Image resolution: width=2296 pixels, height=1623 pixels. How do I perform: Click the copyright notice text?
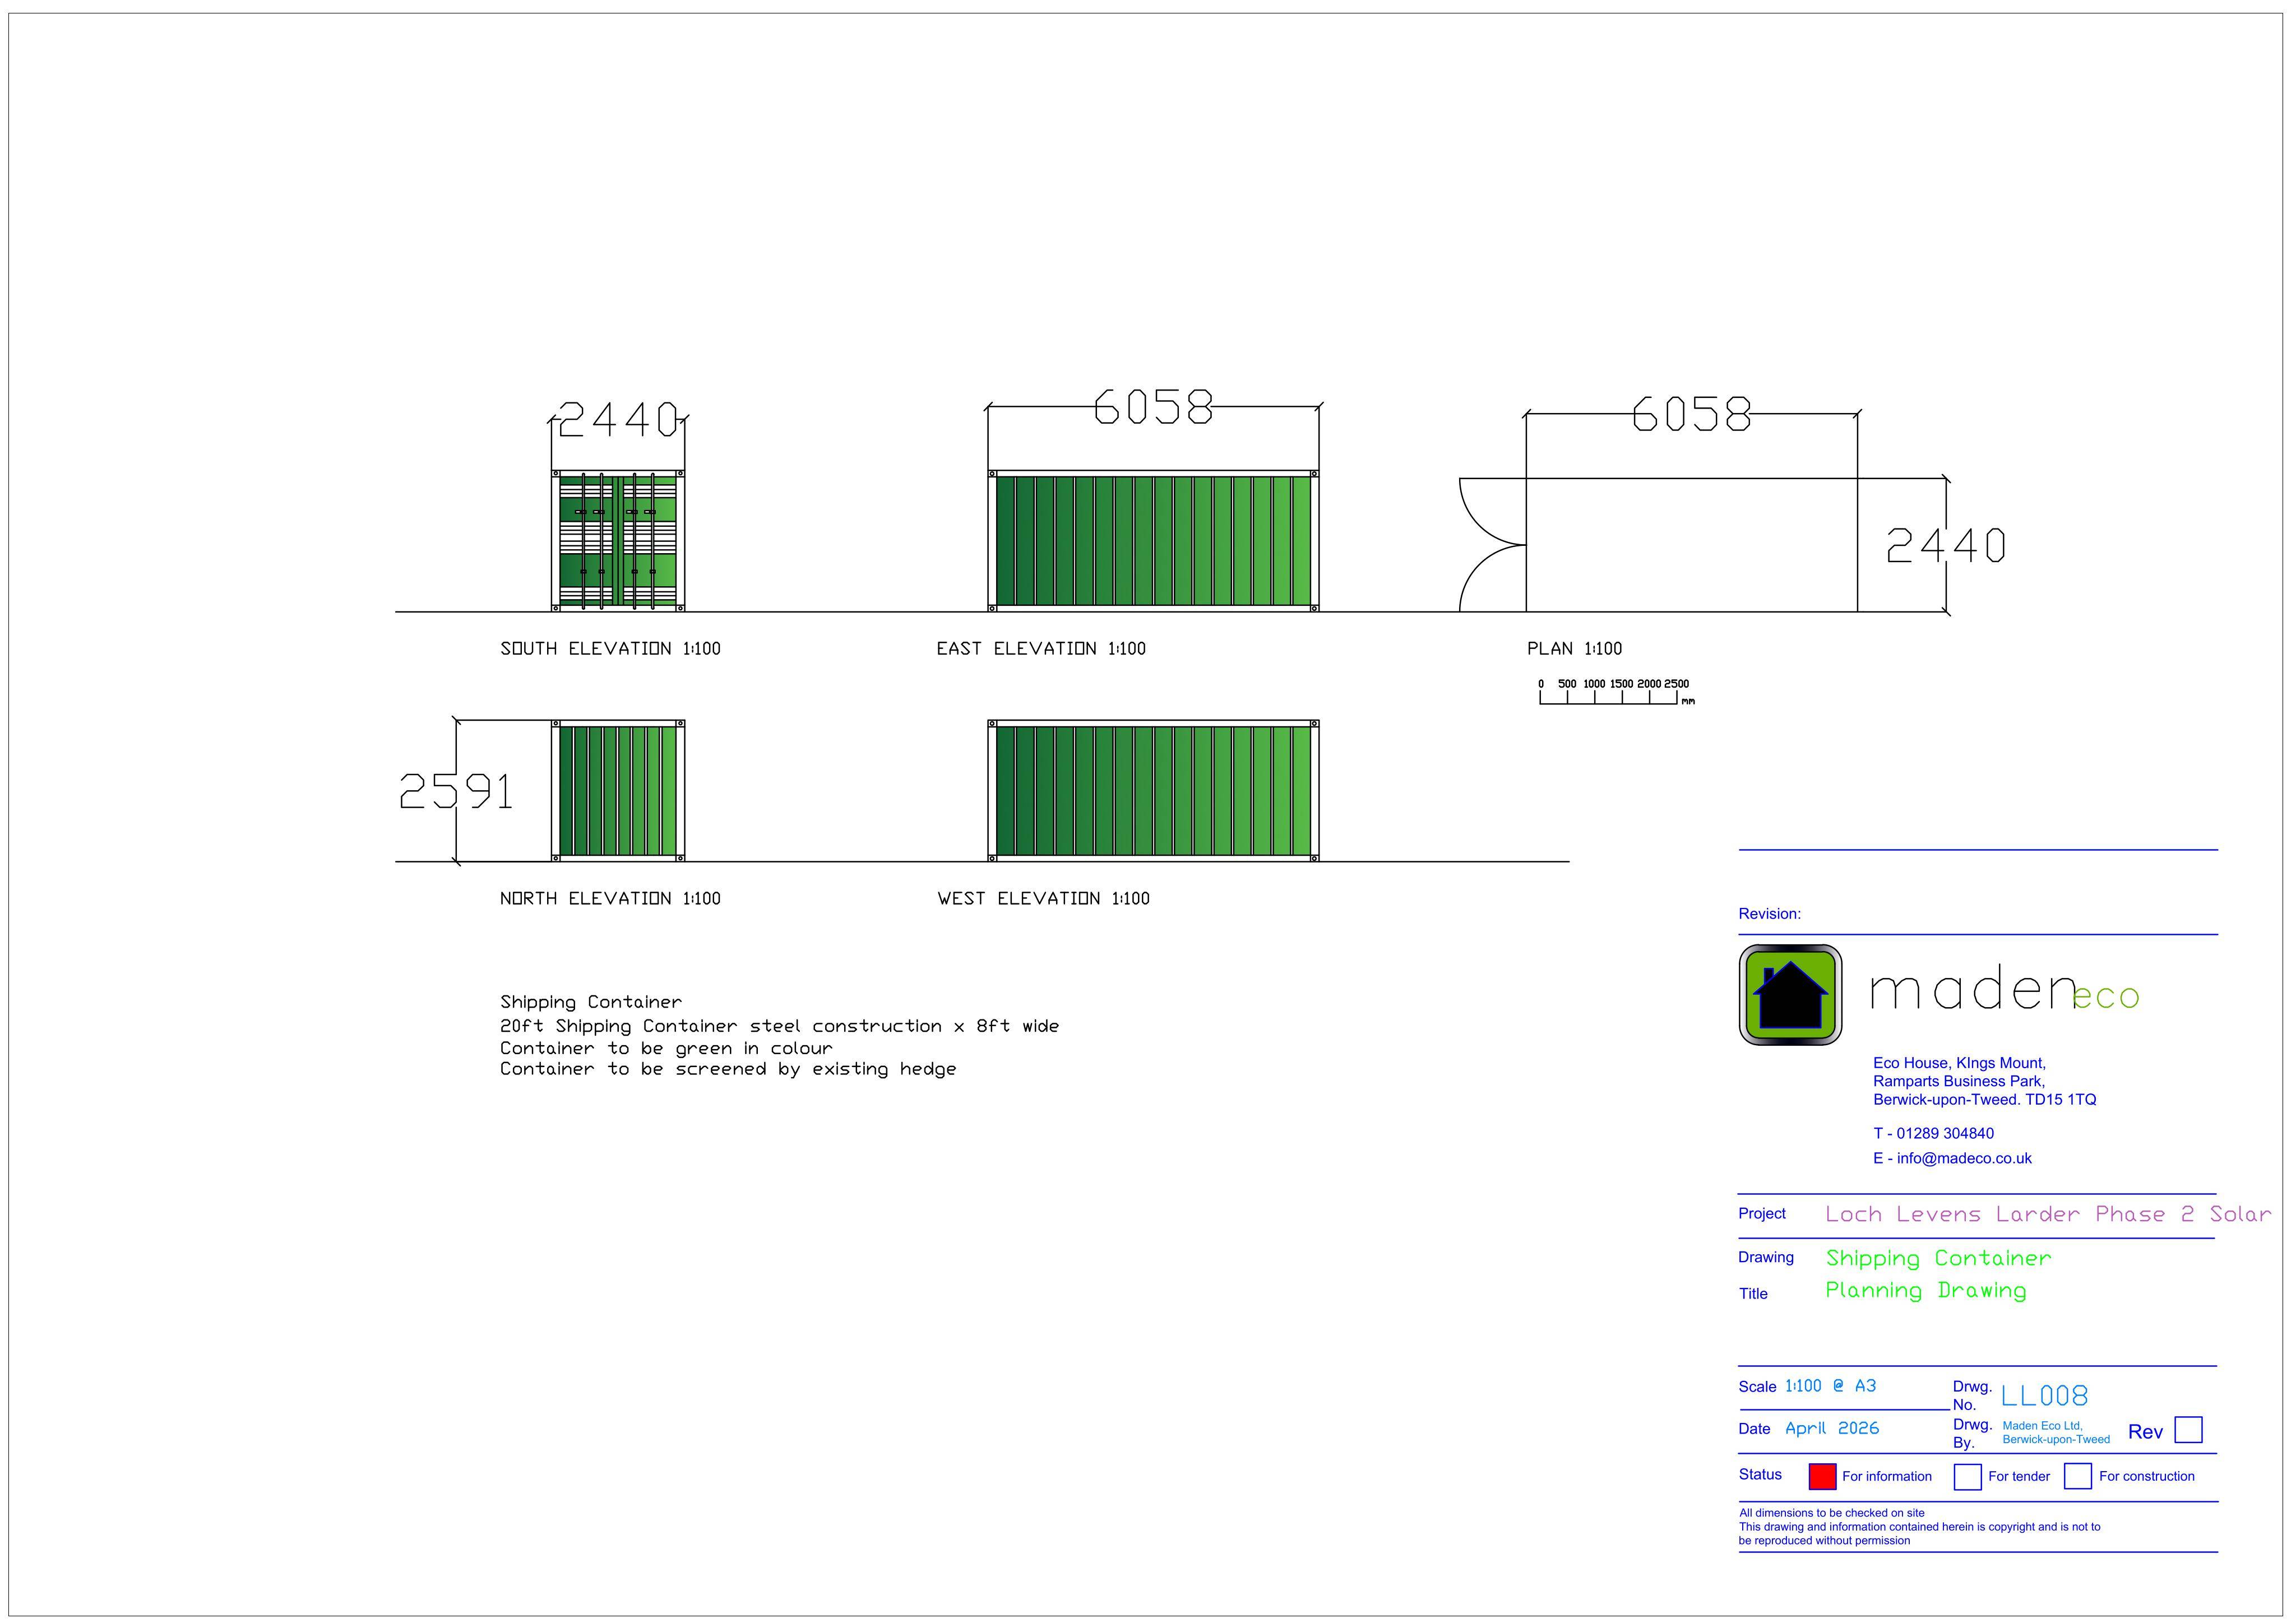(x=1919, y=1534)
